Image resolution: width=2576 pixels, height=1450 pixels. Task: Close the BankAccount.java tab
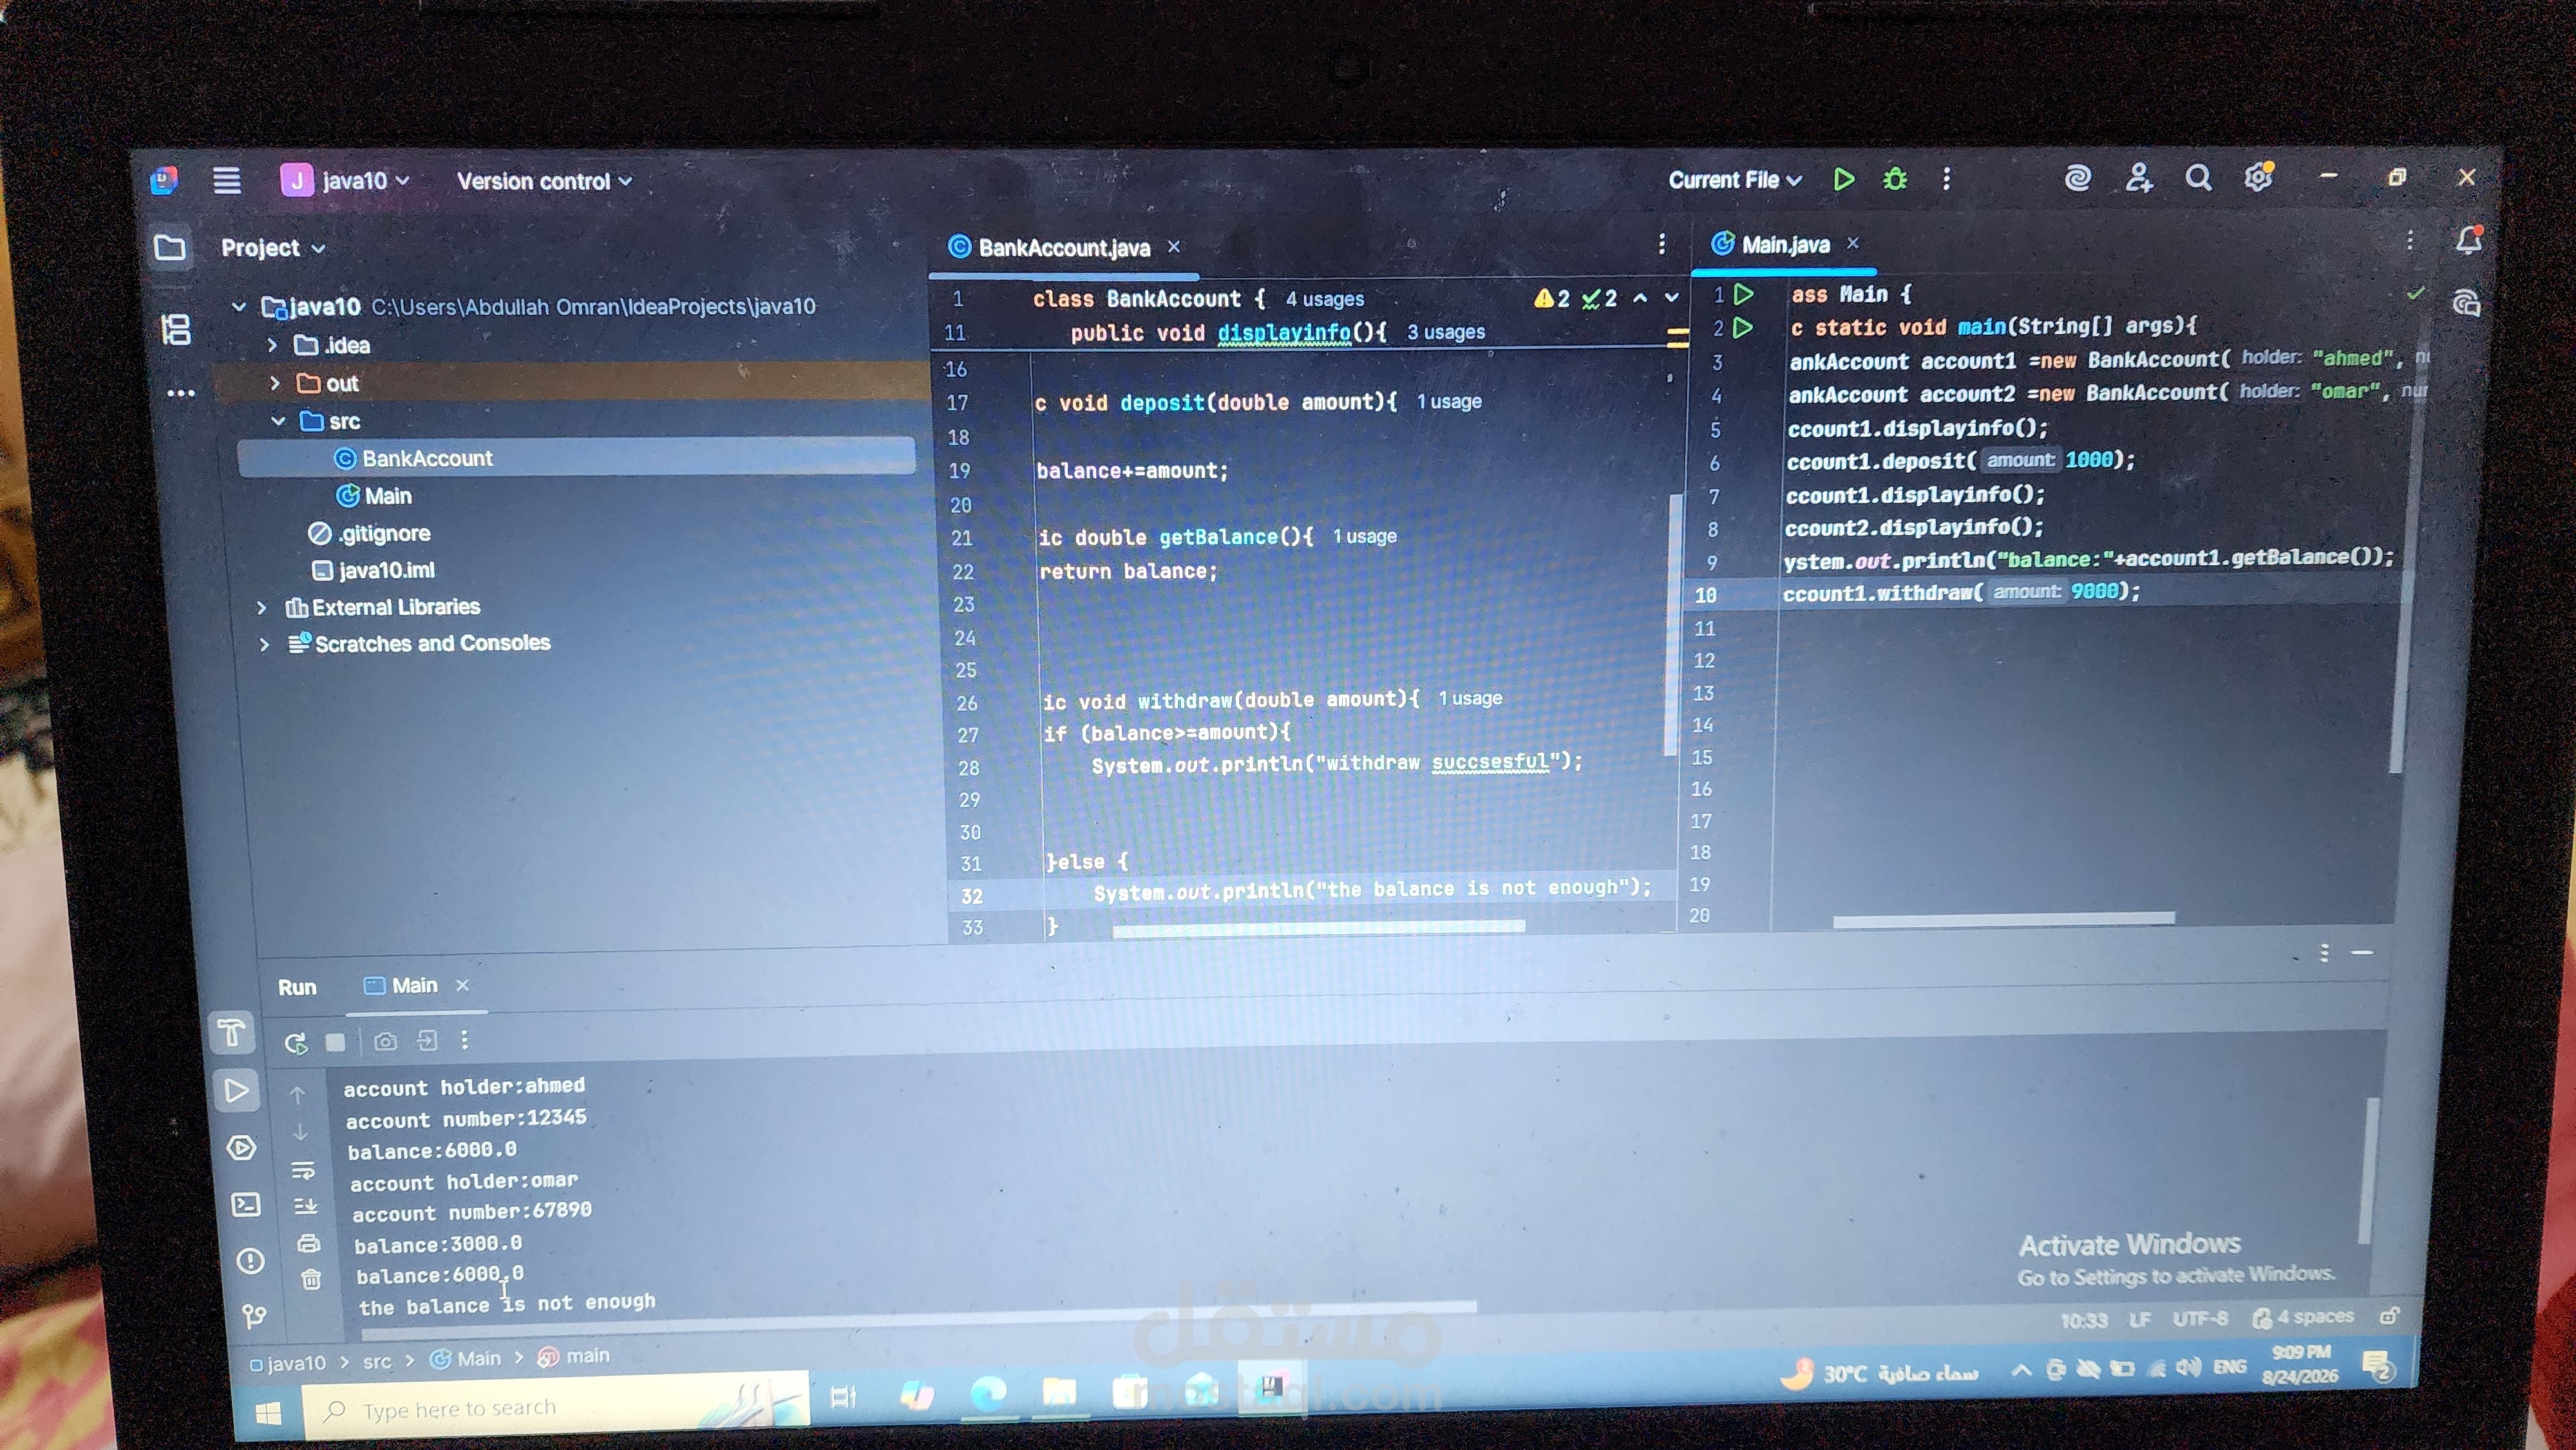(x=1174, y=246)
